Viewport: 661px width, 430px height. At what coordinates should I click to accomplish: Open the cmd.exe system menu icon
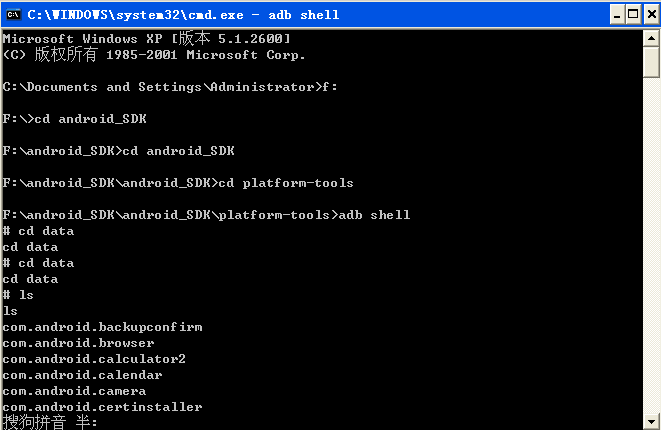[x=13, y=15]
